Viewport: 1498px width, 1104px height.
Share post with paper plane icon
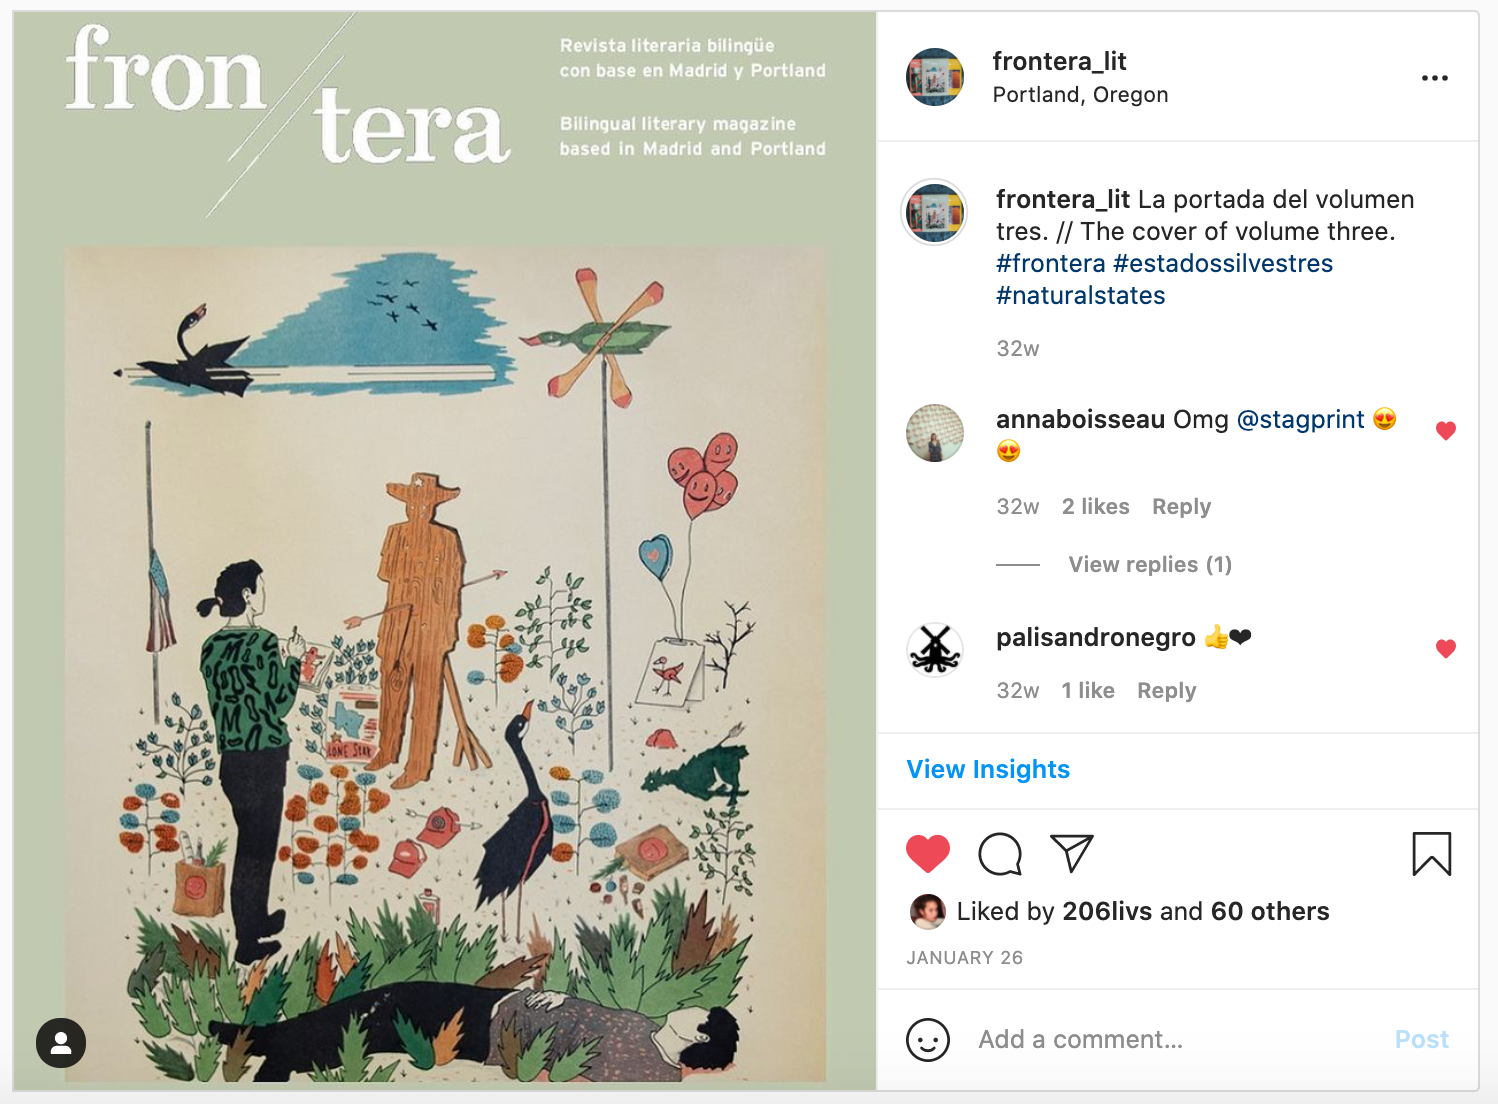(1071, 853)
